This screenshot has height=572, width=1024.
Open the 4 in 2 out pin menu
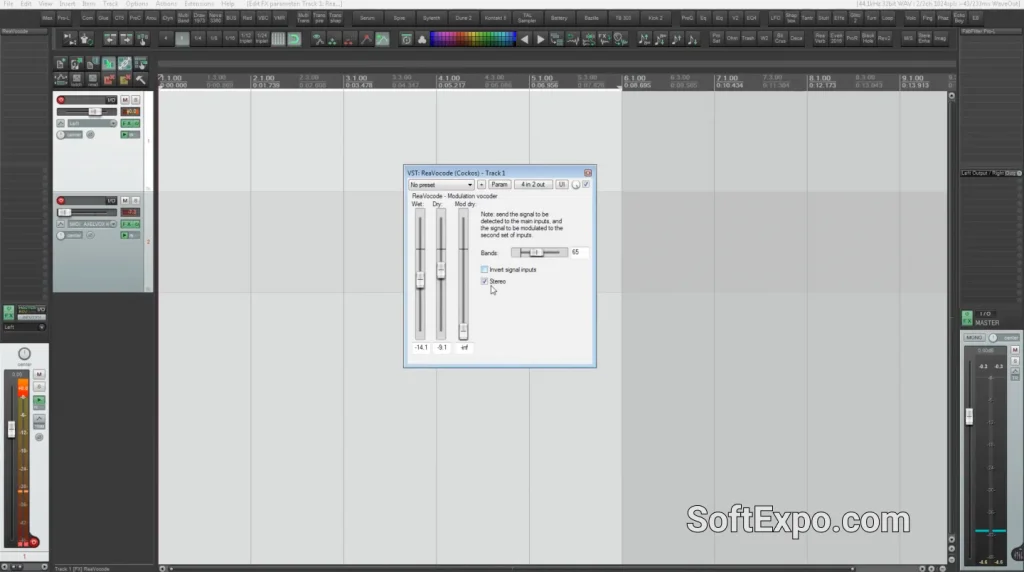coord(533,185)
